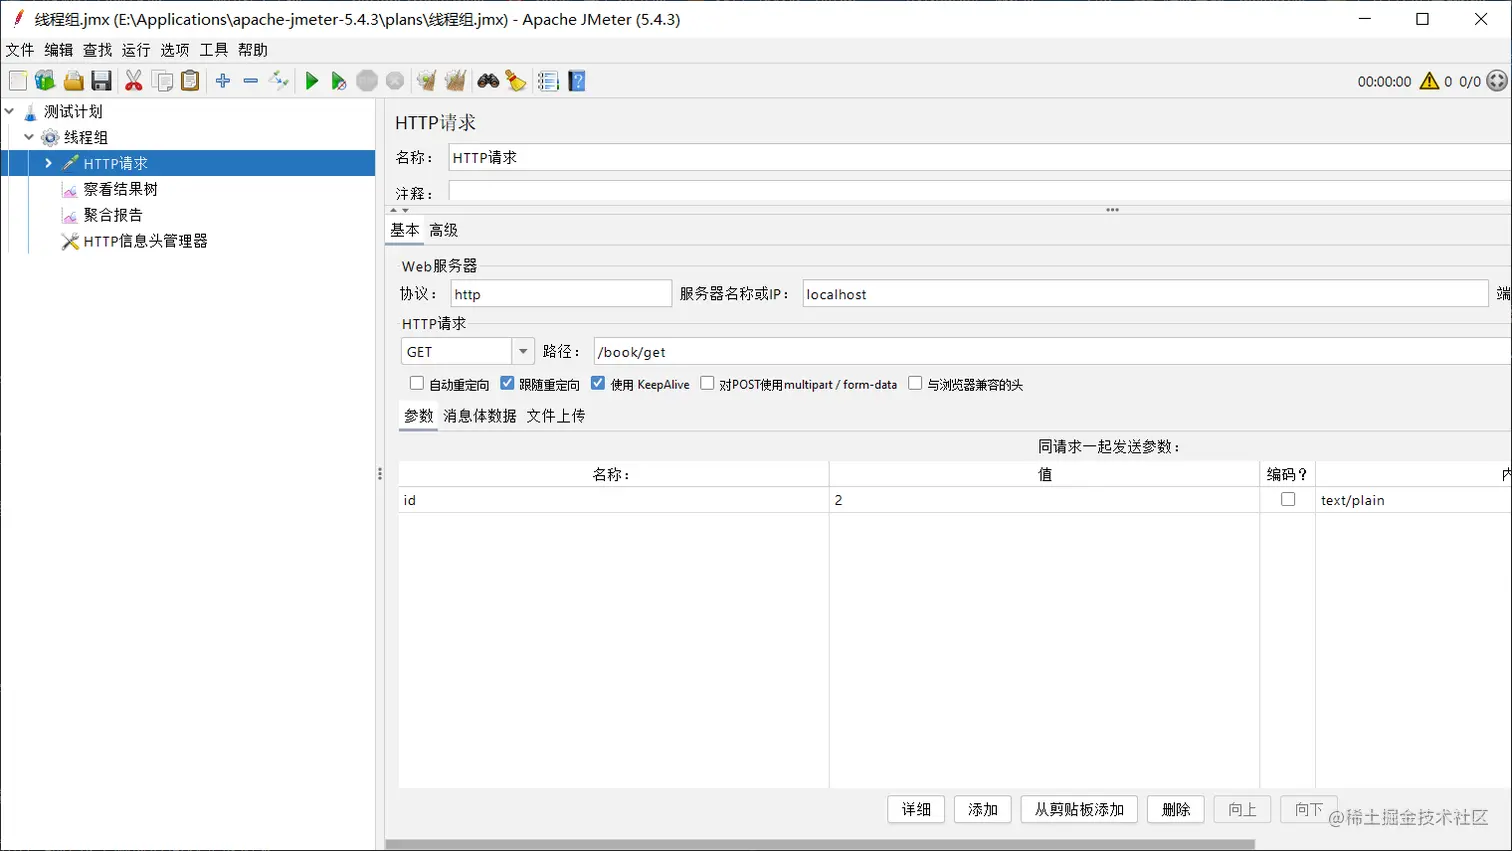
Task: Enable 对POST使用multipart / form-data checkbox
Action: coord(707,384)
